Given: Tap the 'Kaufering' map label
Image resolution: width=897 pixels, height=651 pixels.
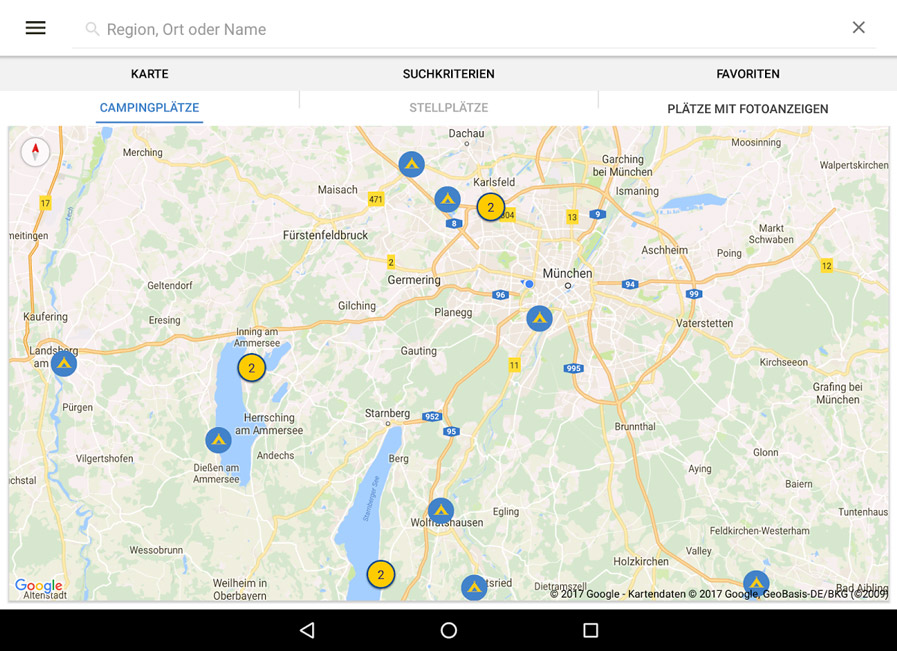Looking at the screenshot, I should pyautogui.click(x=45, y=316).
